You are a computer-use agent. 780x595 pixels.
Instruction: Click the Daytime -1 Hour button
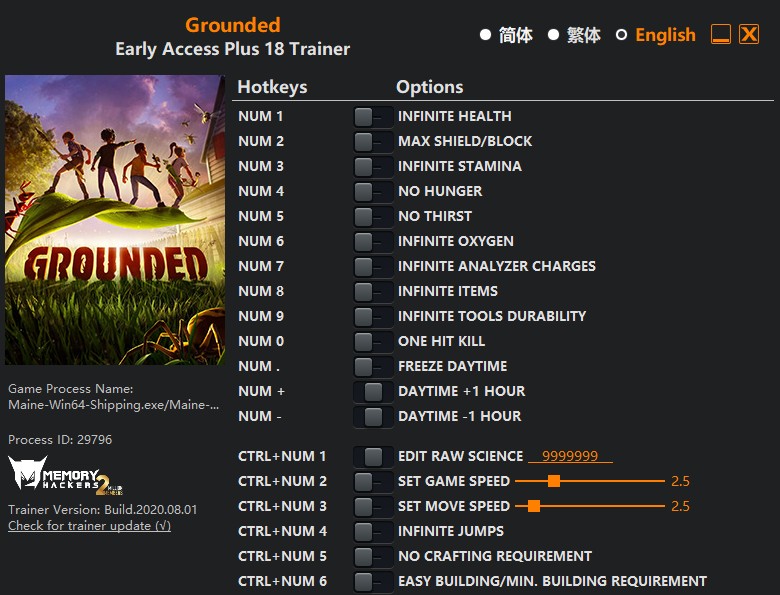[x=373, y=417]
